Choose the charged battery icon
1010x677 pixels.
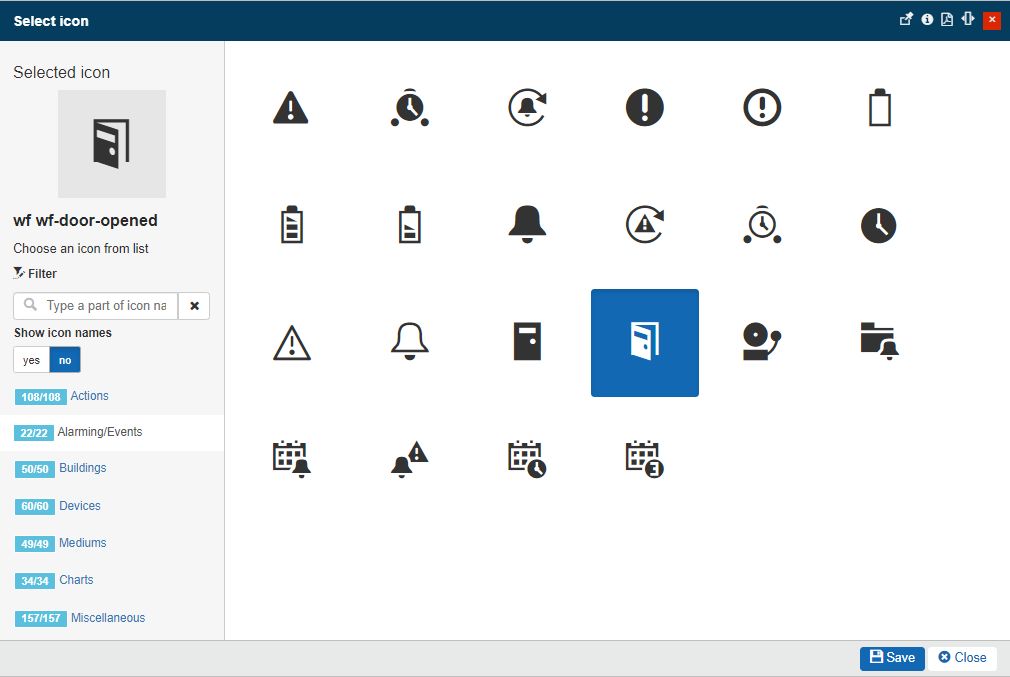pyautogui.click(x=290, y=224)
